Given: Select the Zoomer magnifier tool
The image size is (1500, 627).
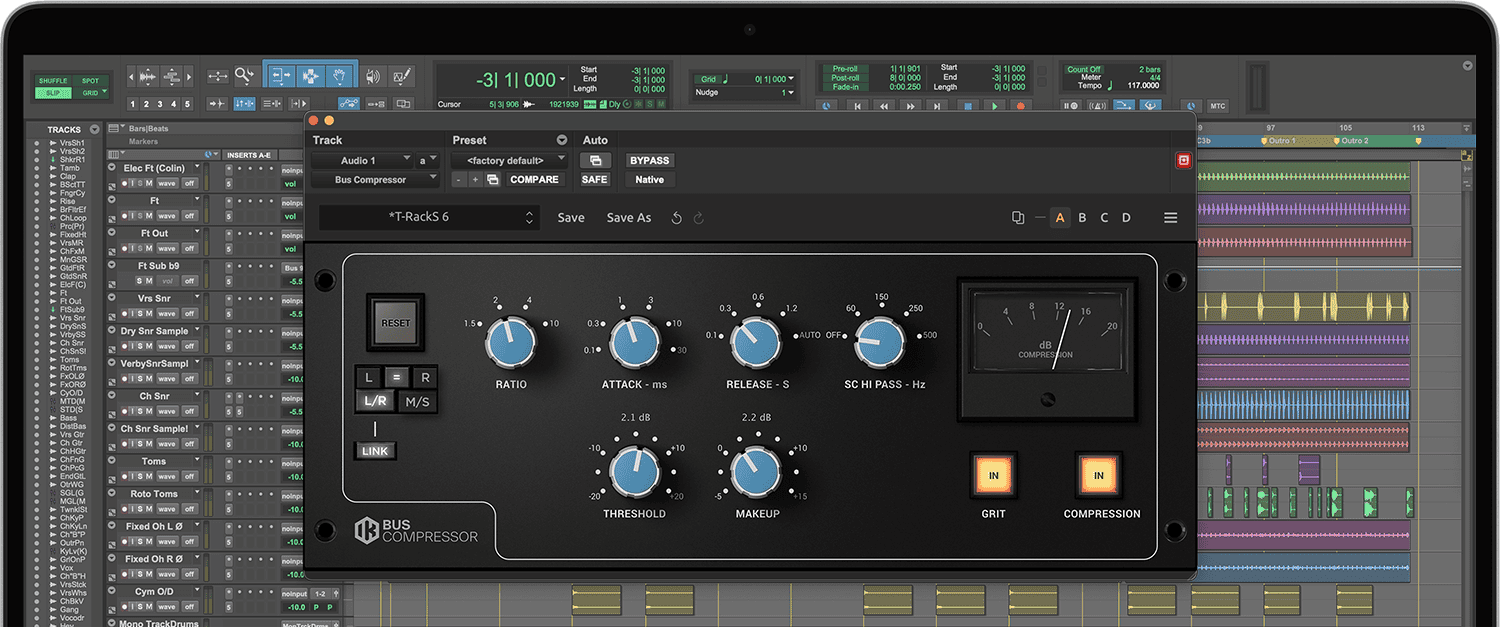Looking at the screenshot, I should (245, 76).
